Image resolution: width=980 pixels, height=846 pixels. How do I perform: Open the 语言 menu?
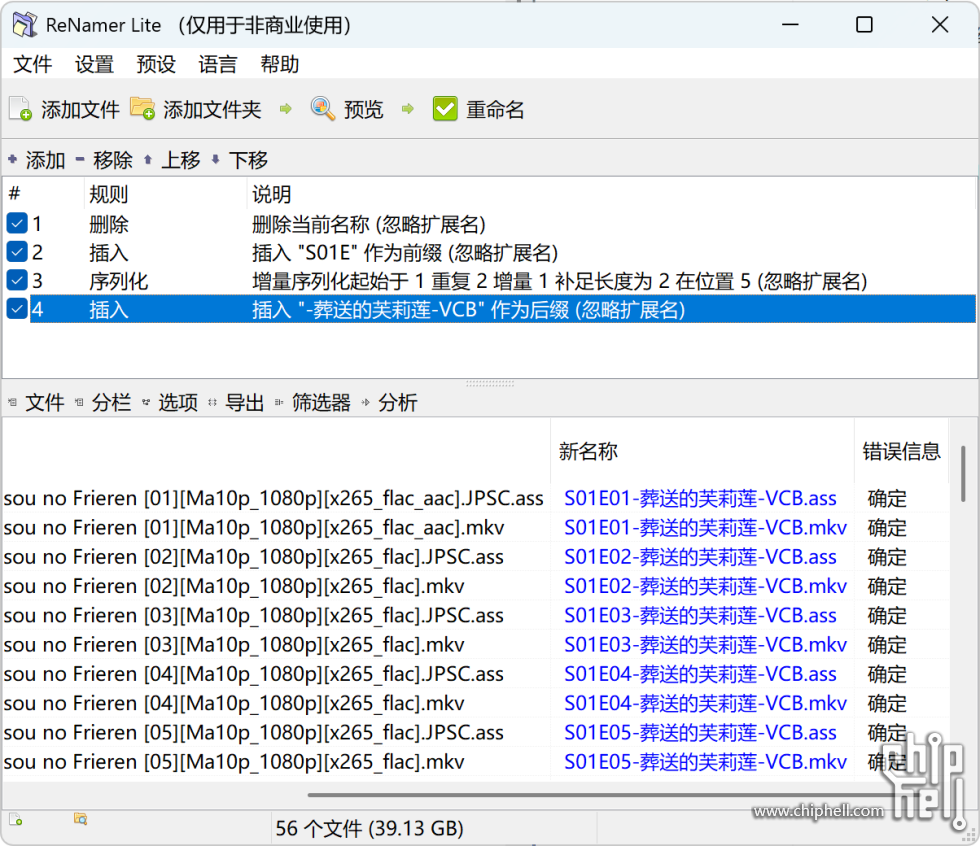click(x=217, y=64)
